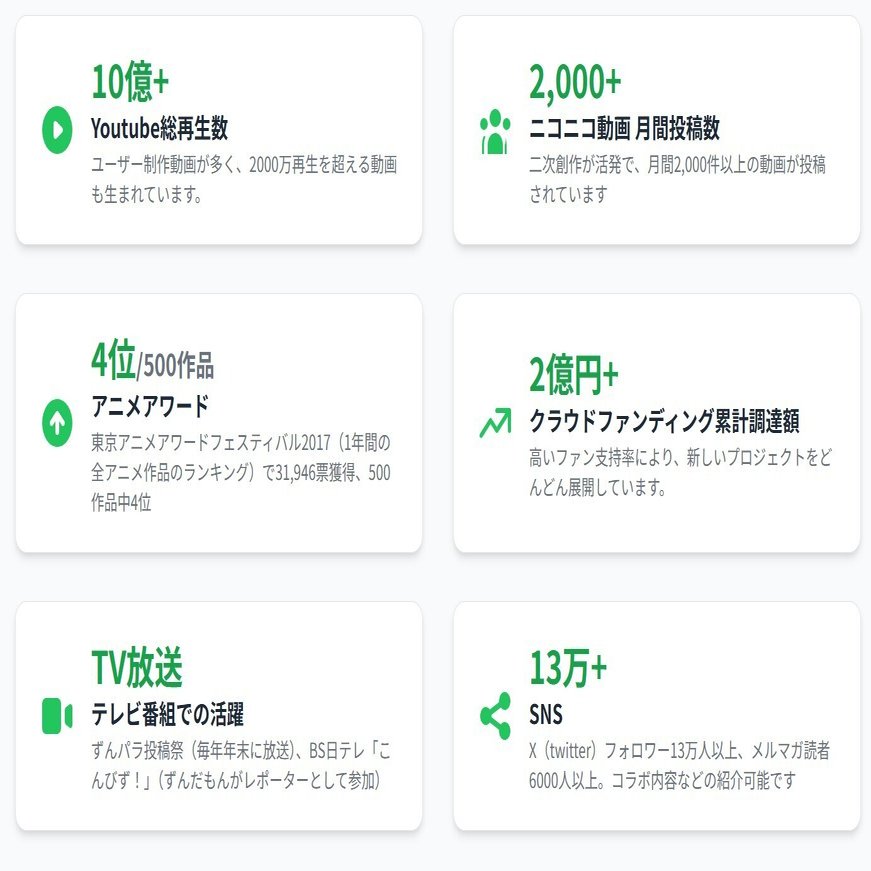Viewport: 871px width, 871px height.
Task: Click the video camera icon beside テレビ番組
Action: pos(57,716)
